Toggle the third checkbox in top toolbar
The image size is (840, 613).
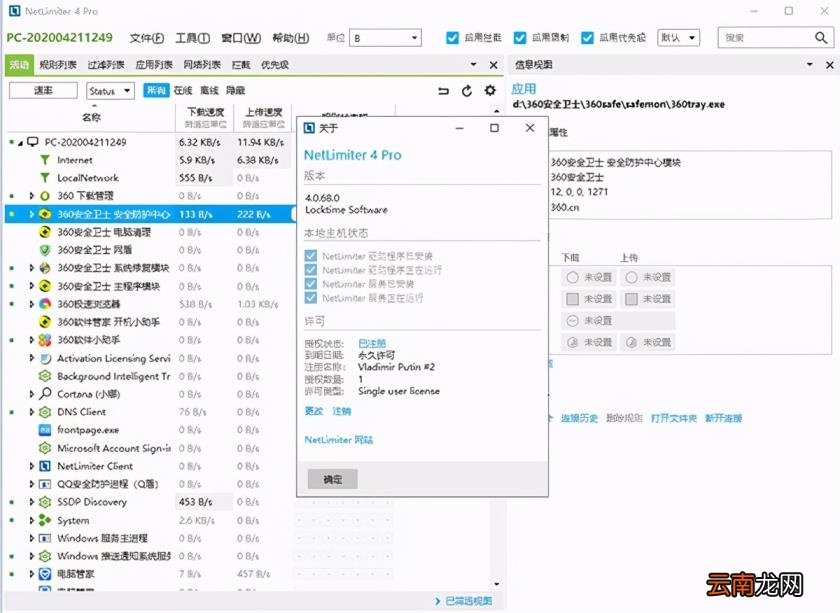click(x=587, y=38)
